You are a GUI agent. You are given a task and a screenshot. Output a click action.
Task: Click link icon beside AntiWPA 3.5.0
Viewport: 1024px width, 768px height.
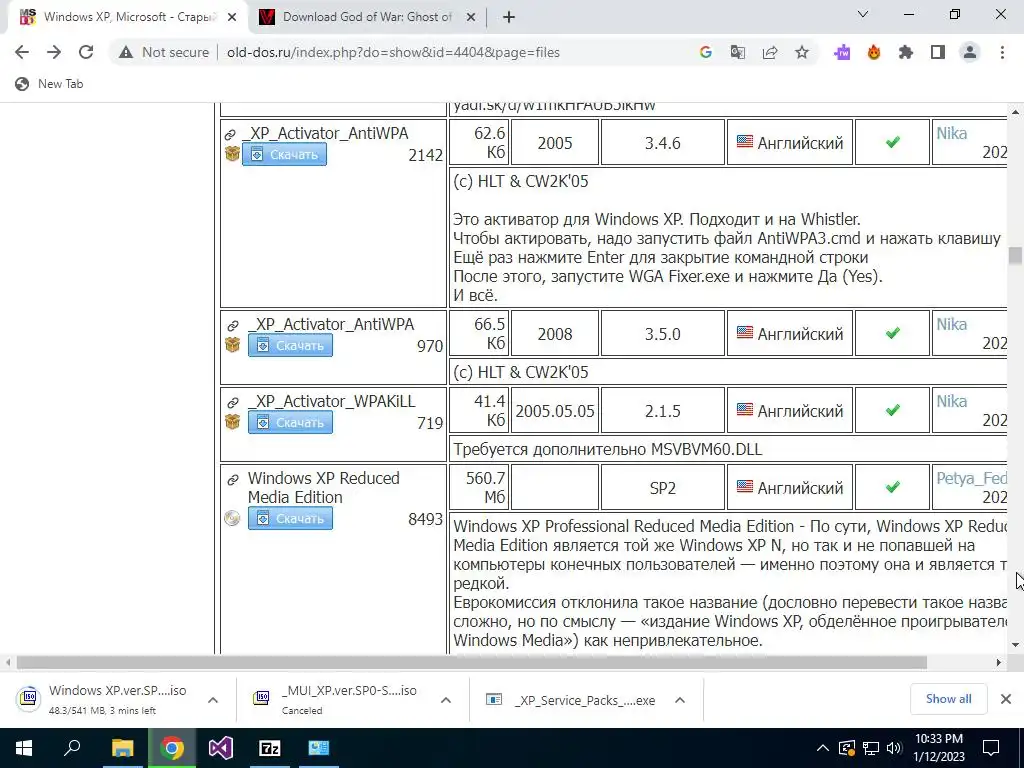232,325
